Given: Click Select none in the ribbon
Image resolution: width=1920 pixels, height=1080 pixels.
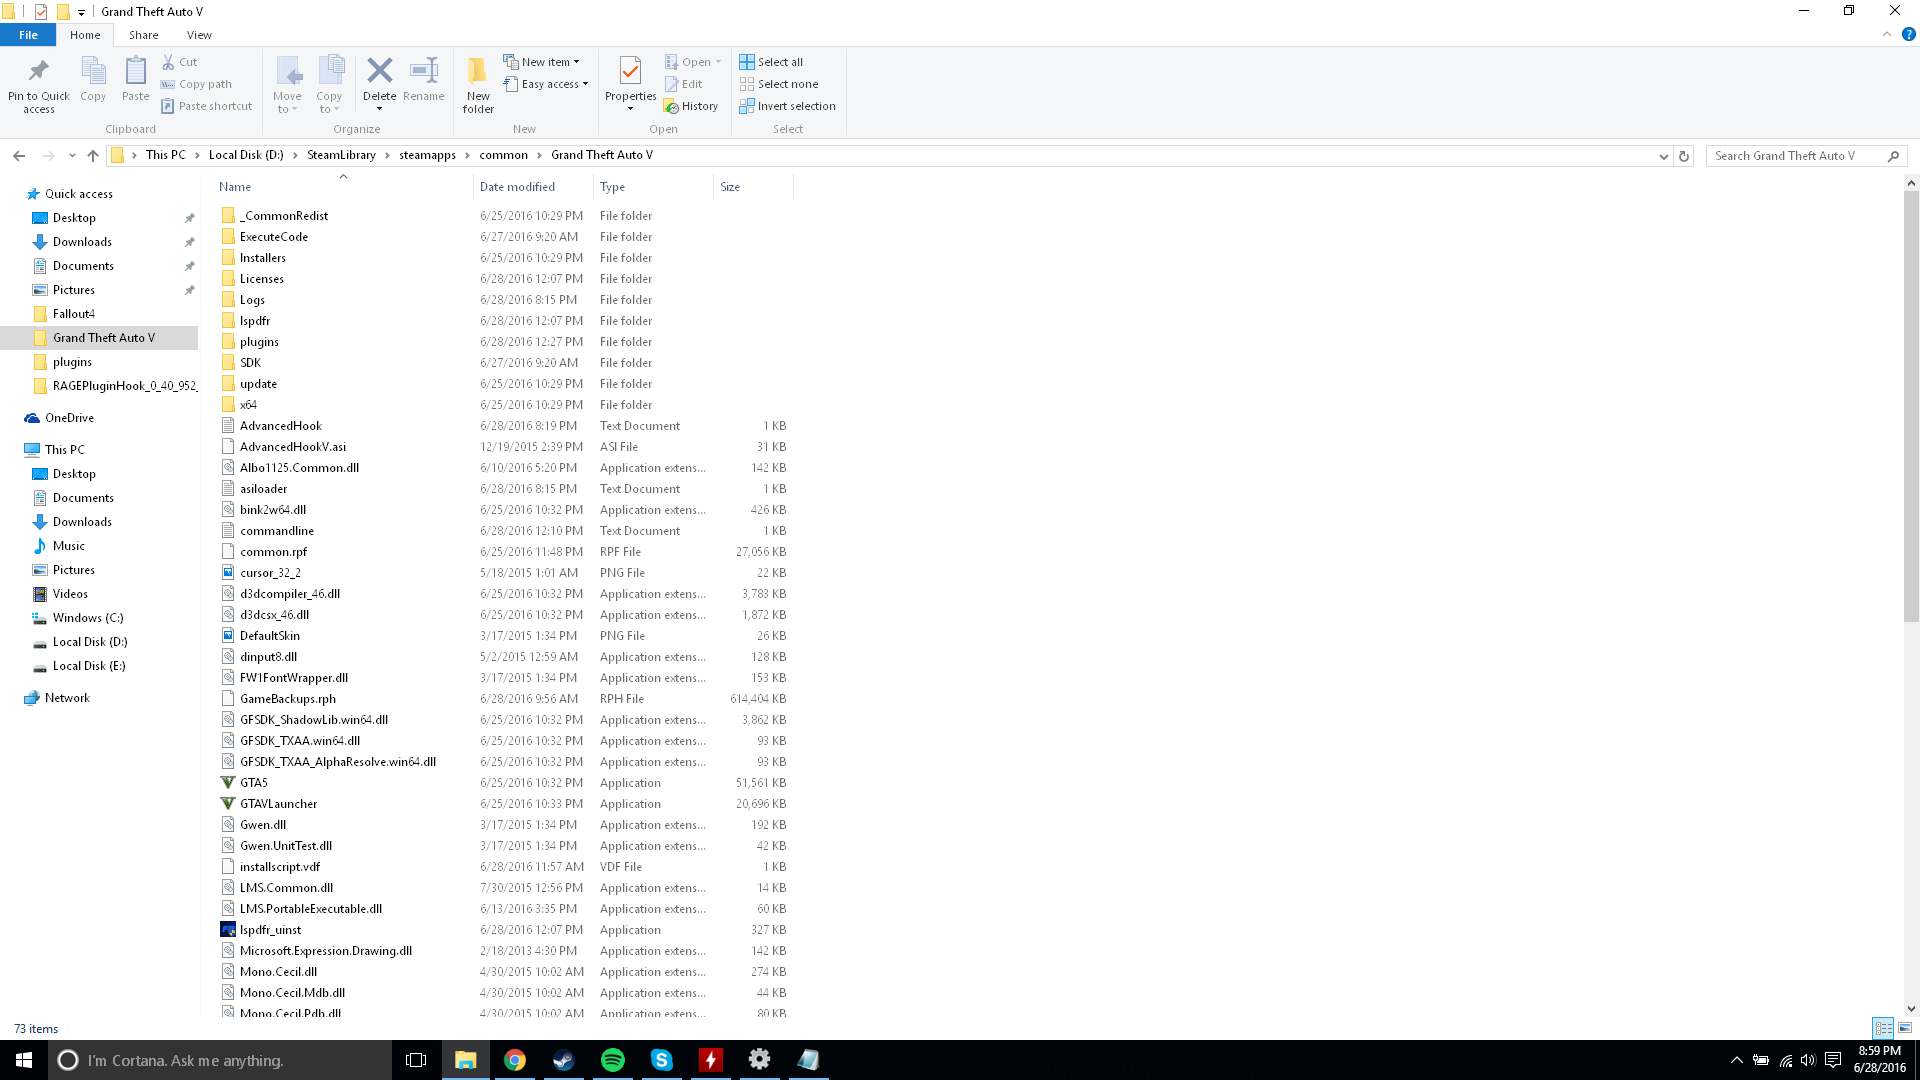Looking at the screenshot, I should coord(779,84).
